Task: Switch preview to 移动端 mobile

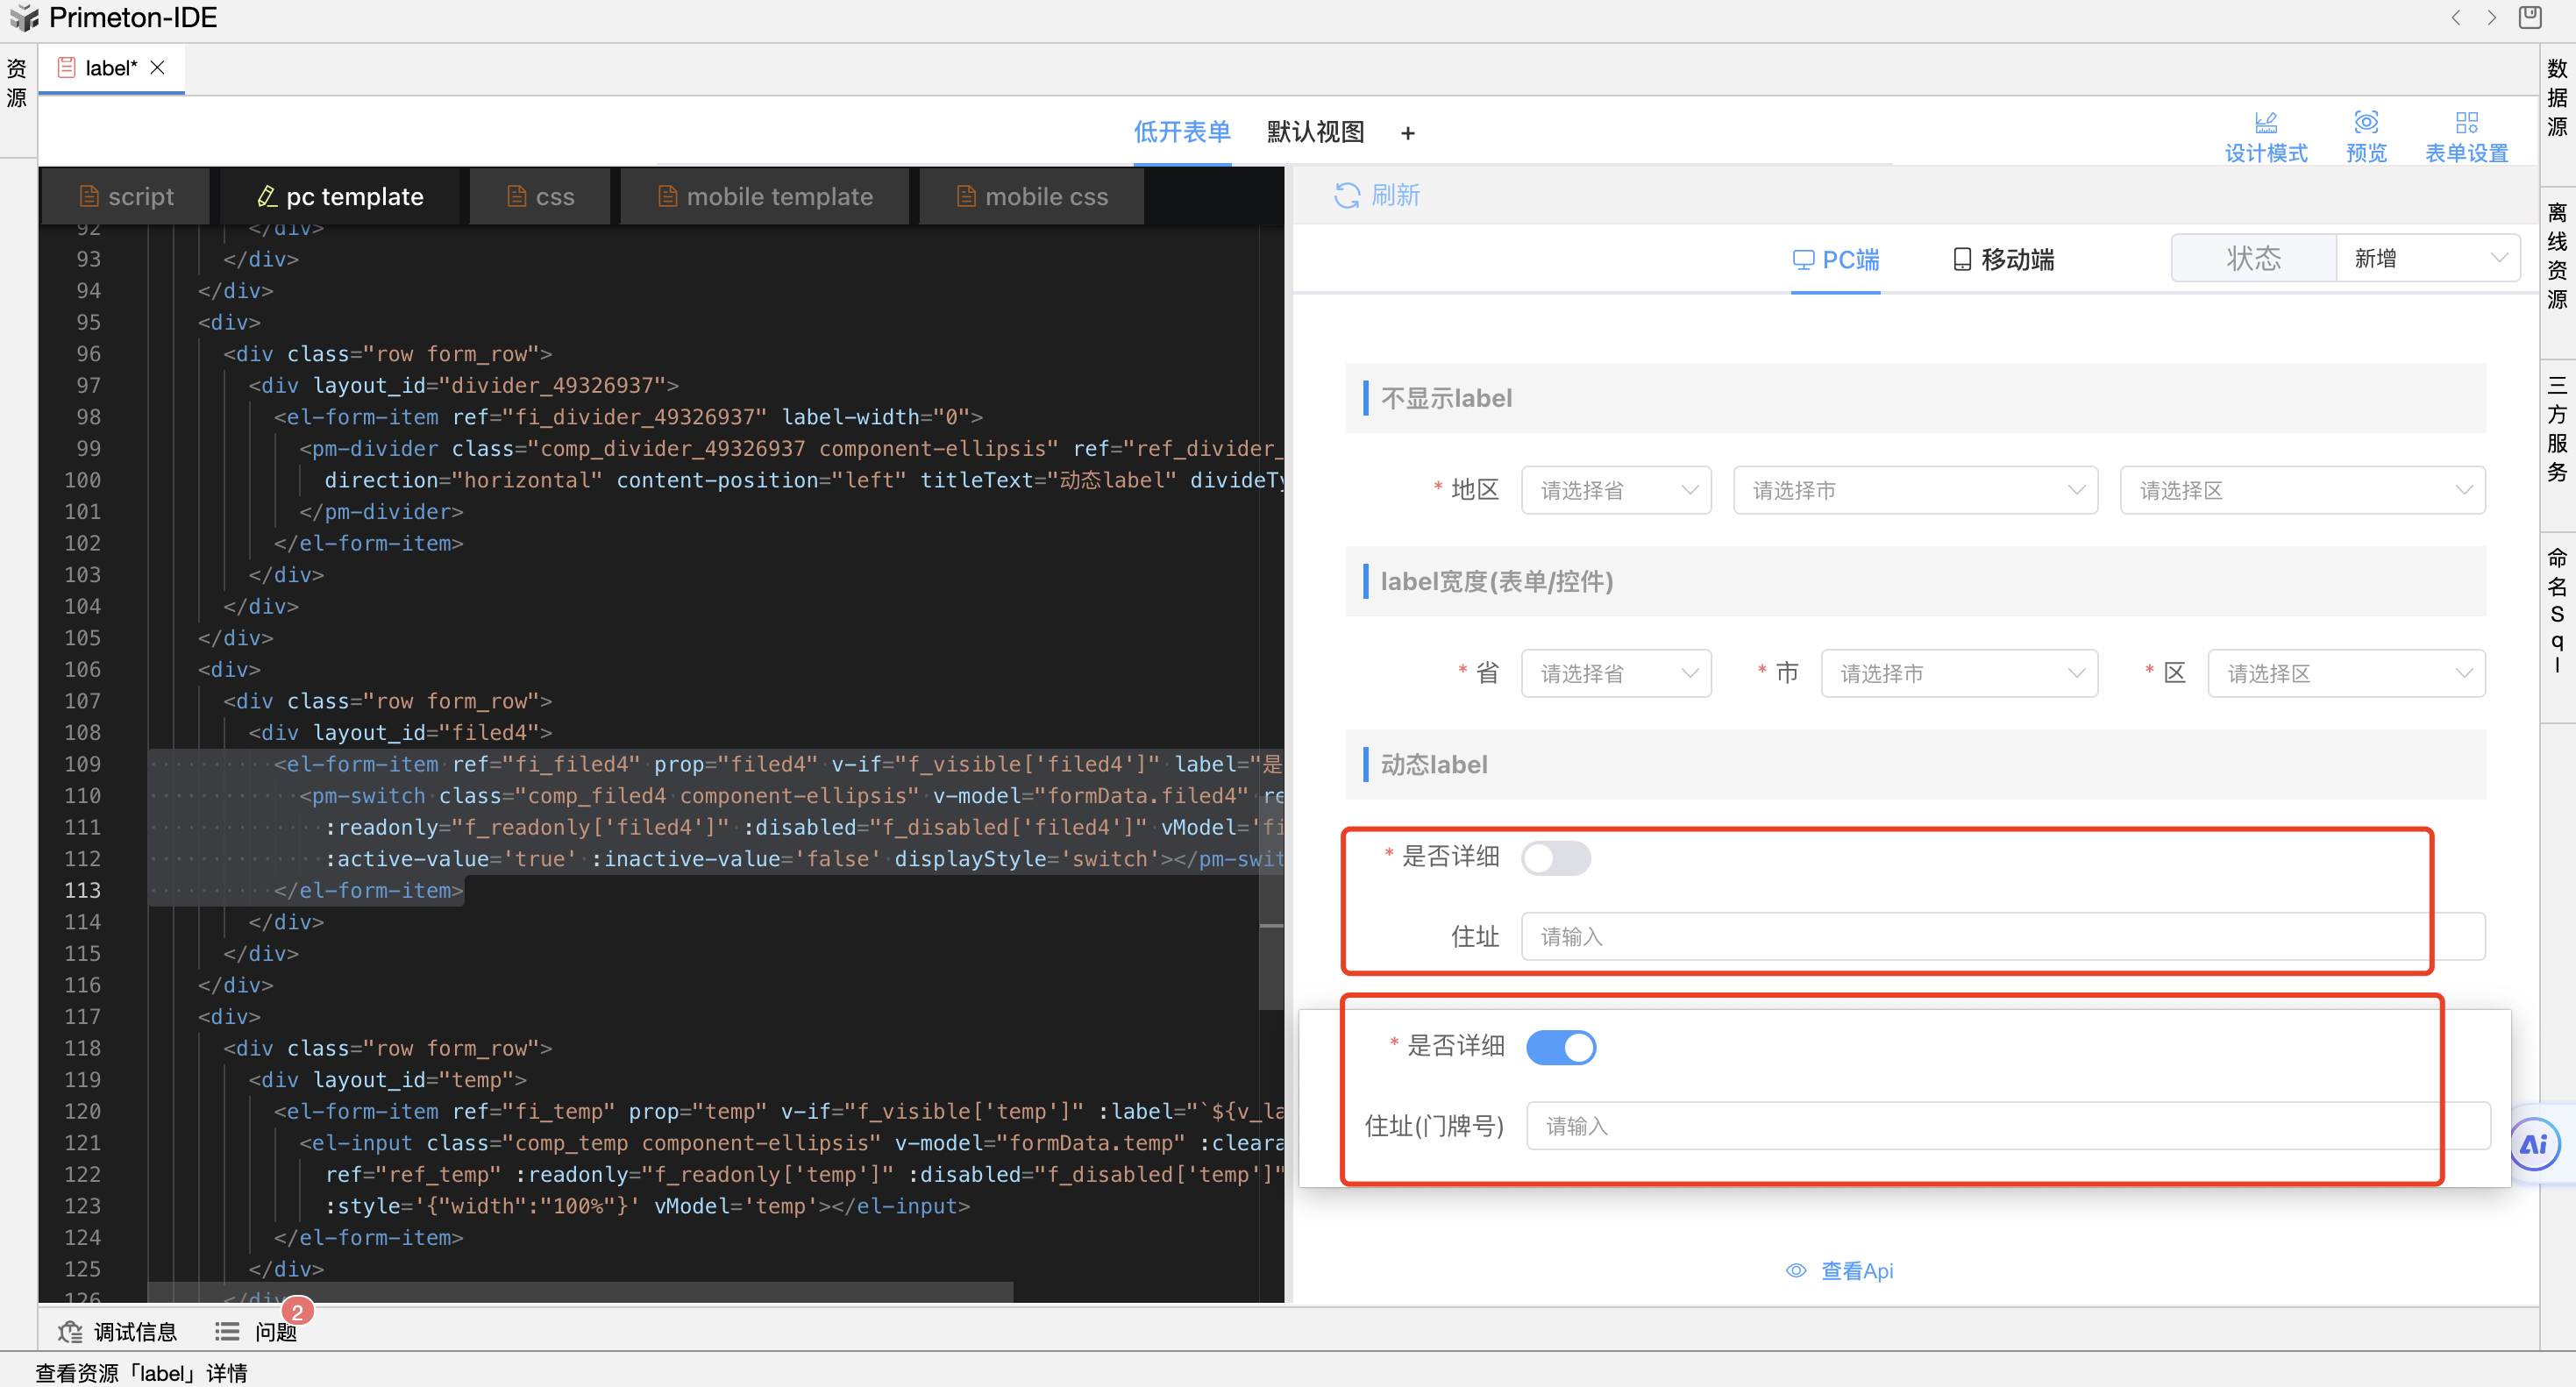Action: coord(2003,260)
